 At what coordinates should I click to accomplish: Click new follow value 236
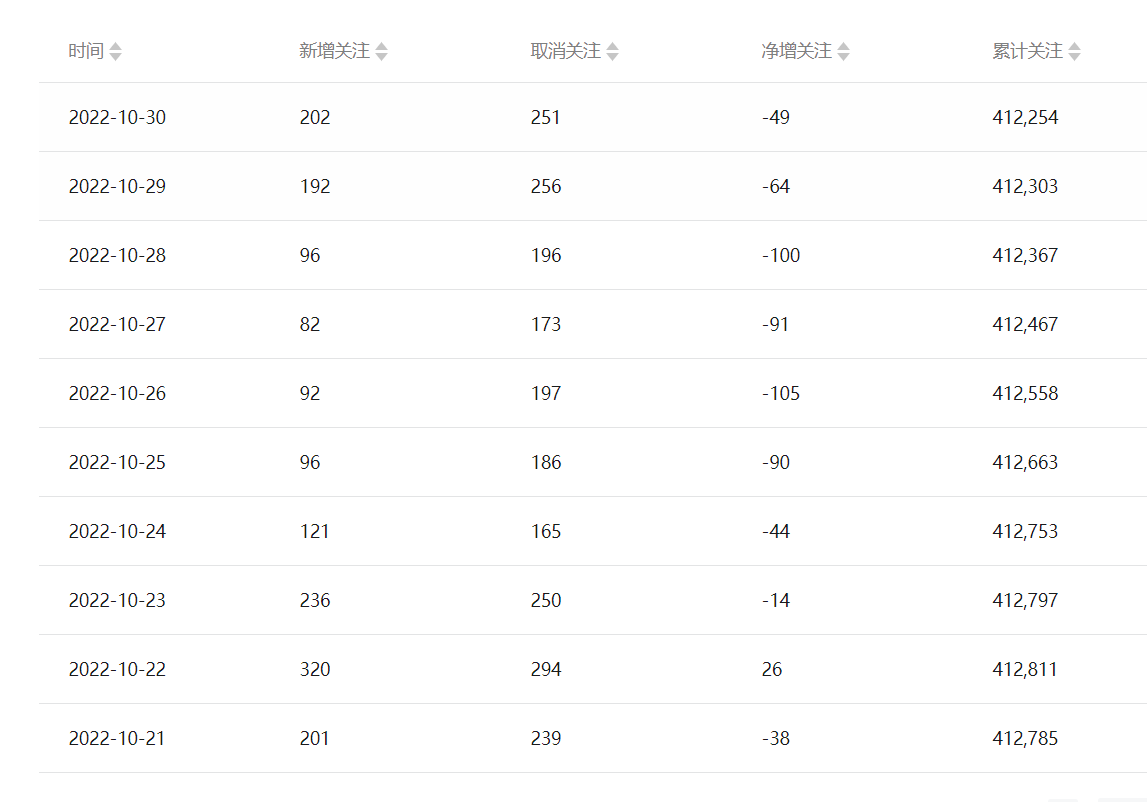coord(315,601)
